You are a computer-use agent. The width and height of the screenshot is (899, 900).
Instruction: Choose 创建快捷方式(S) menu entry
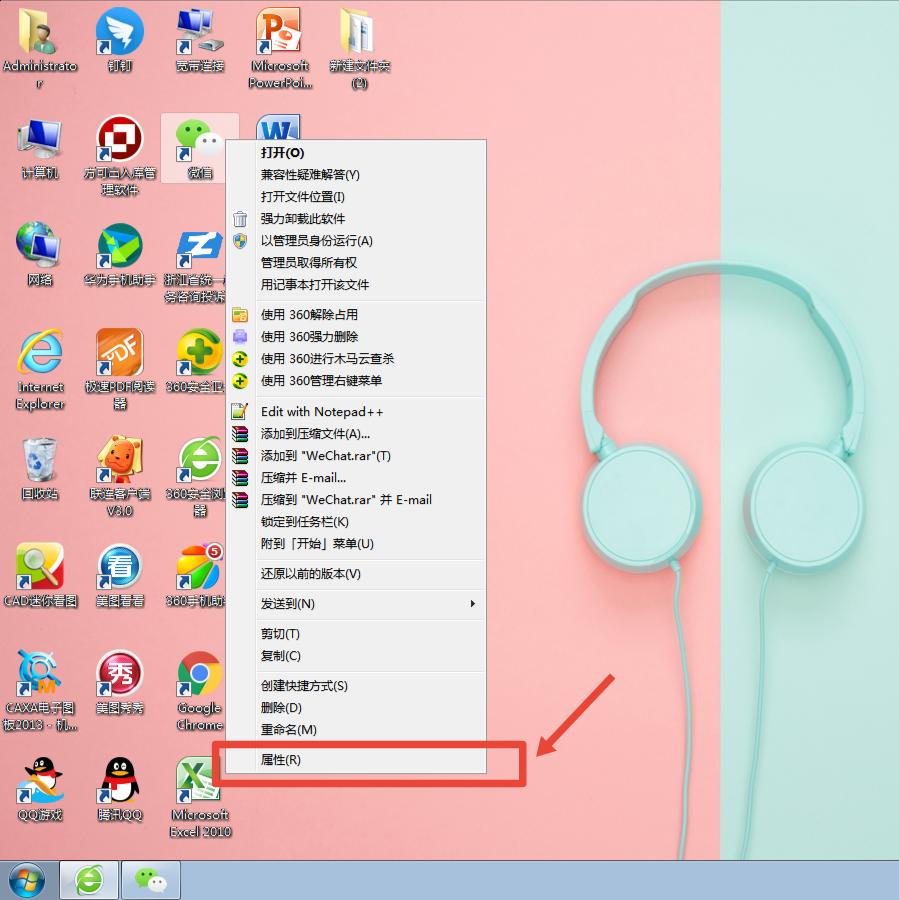click(x=356, y=686)
